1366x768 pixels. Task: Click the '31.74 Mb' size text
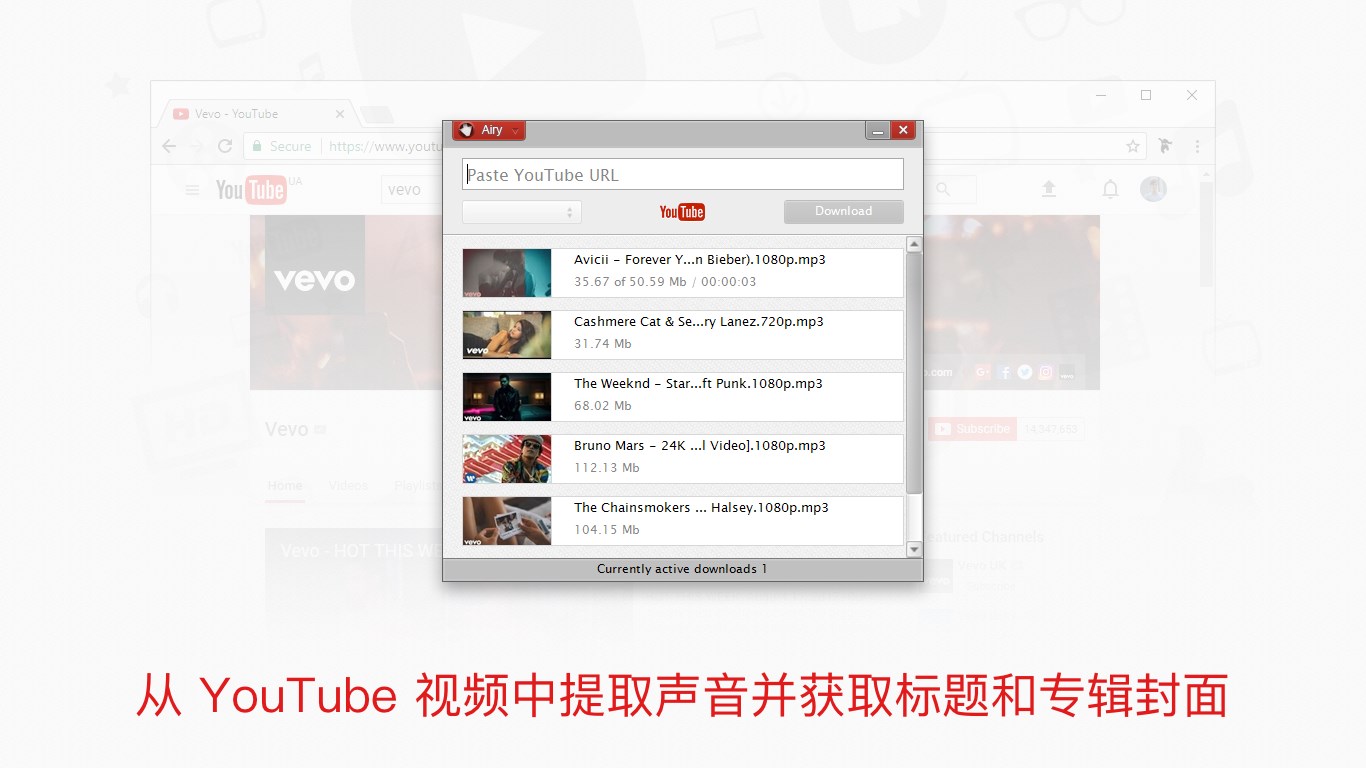tap(603, 344)
